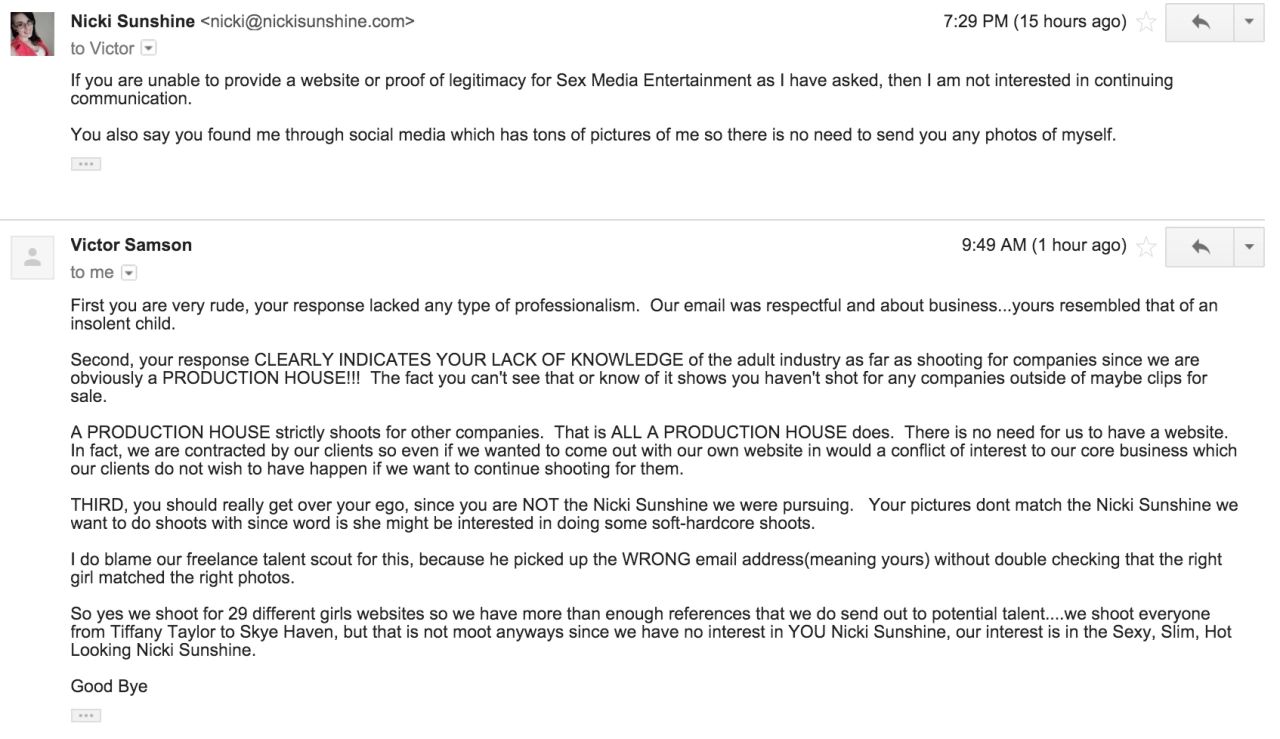Reply to Nicki Sunshine's message
Image resolution: width=1280 pixels, height=739 pixels.
point(1200,22)
